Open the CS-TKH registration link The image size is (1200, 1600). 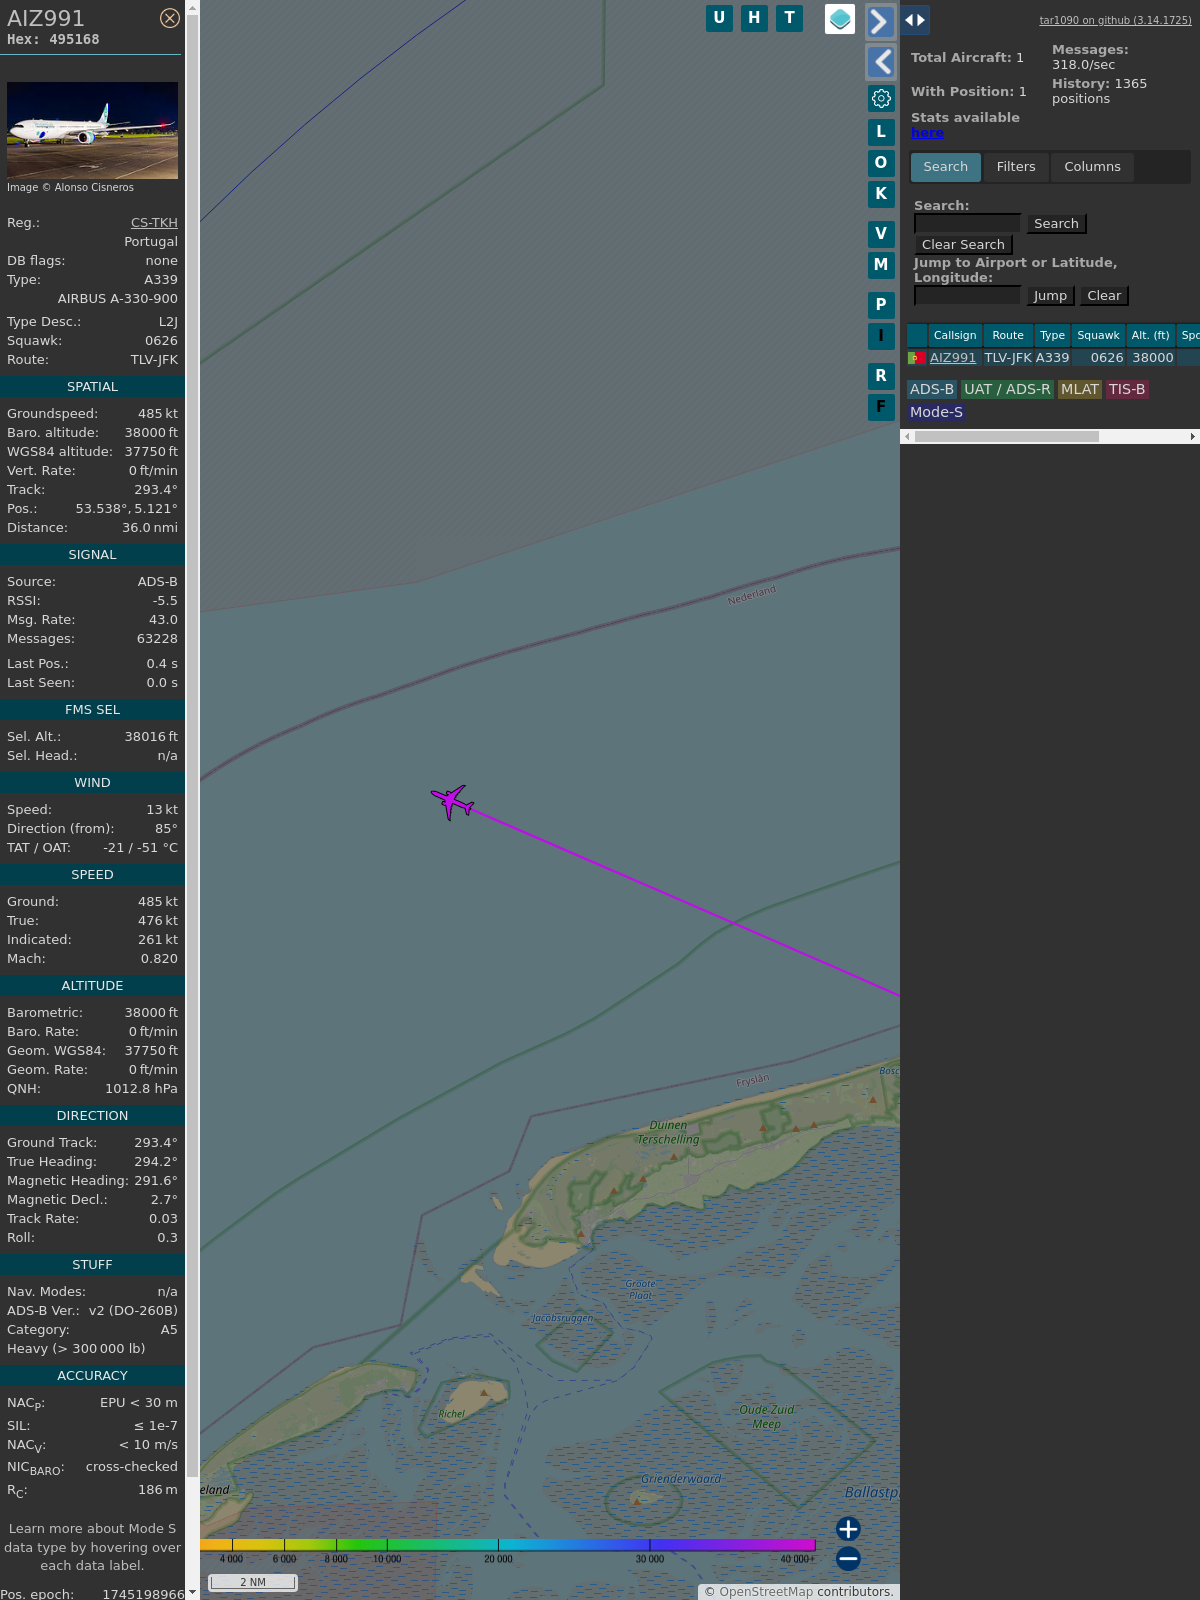[x=154, y=223]
